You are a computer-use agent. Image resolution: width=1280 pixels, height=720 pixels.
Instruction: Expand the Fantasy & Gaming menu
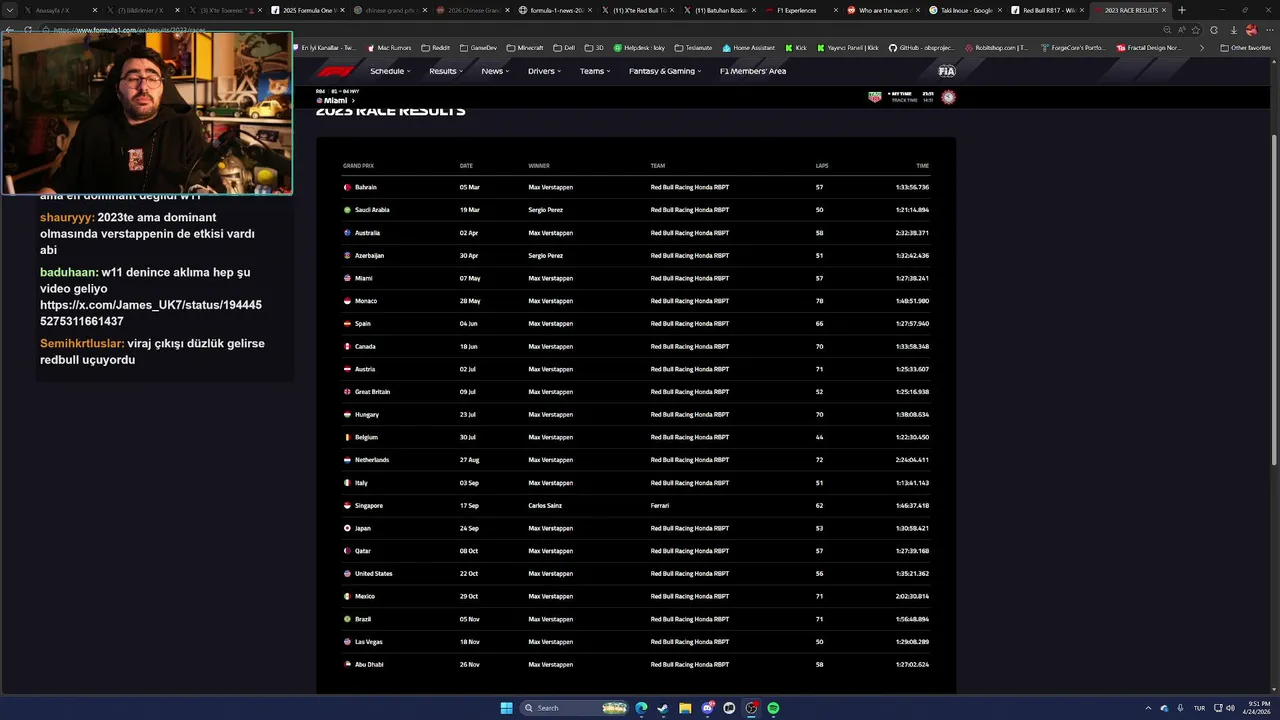[x=665, y=71]
